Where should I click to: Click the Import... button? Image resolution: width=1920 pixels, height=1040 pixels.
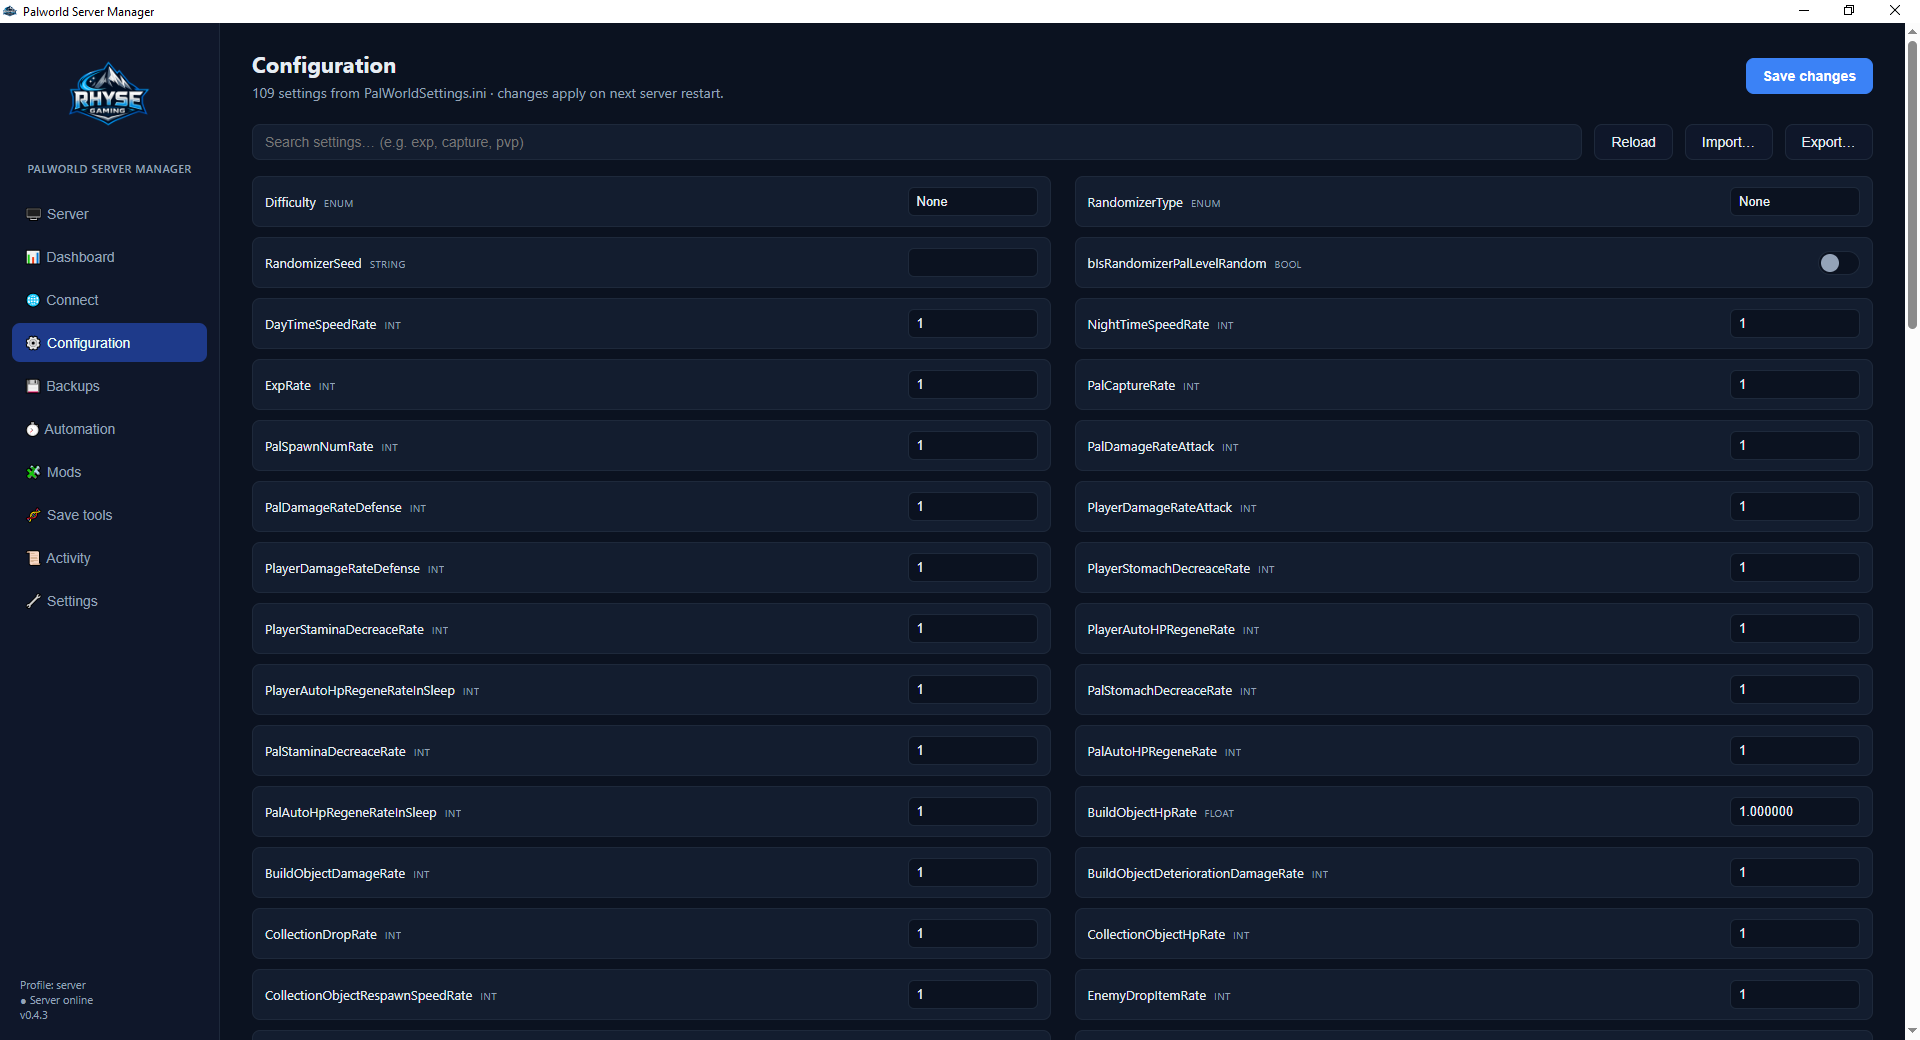tap(1728, 142)
